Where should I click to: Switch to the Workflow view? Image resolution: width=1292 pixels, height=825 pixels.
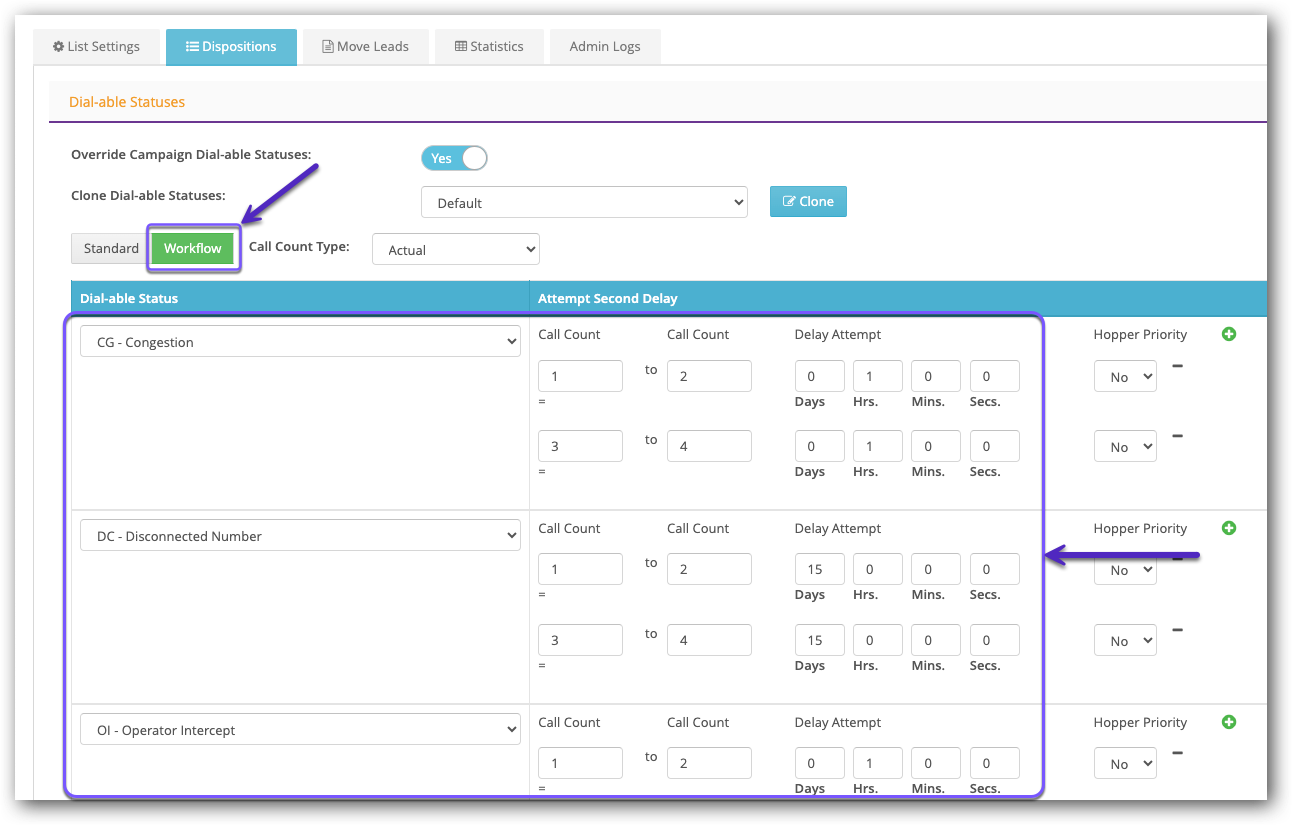pos(192,248)
